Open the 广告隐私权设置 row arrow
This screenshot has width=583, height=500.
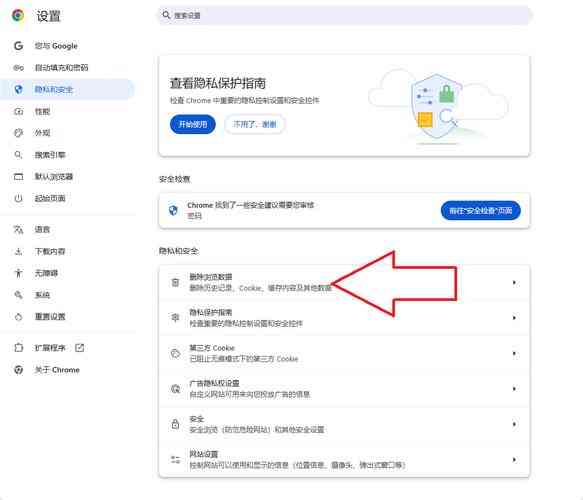[514, 388]
